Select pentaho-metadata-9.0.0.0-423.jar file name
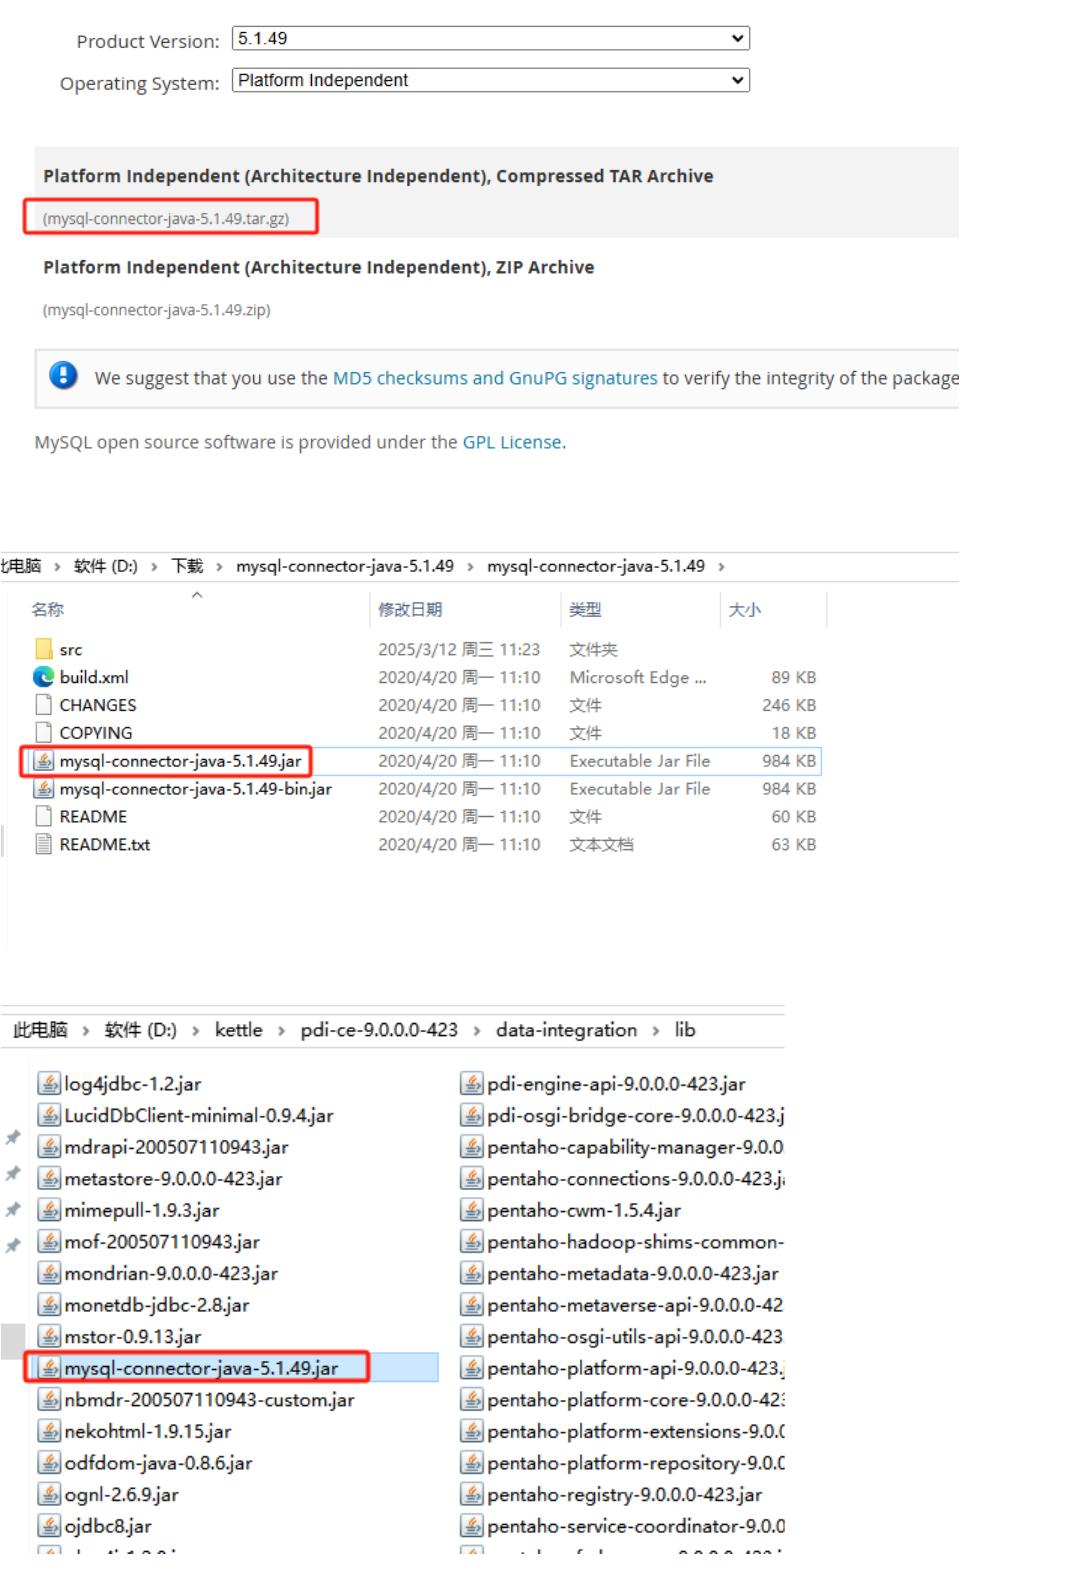The width and height of the screenshot is (1079, 1569). [x=633, y=1273]
